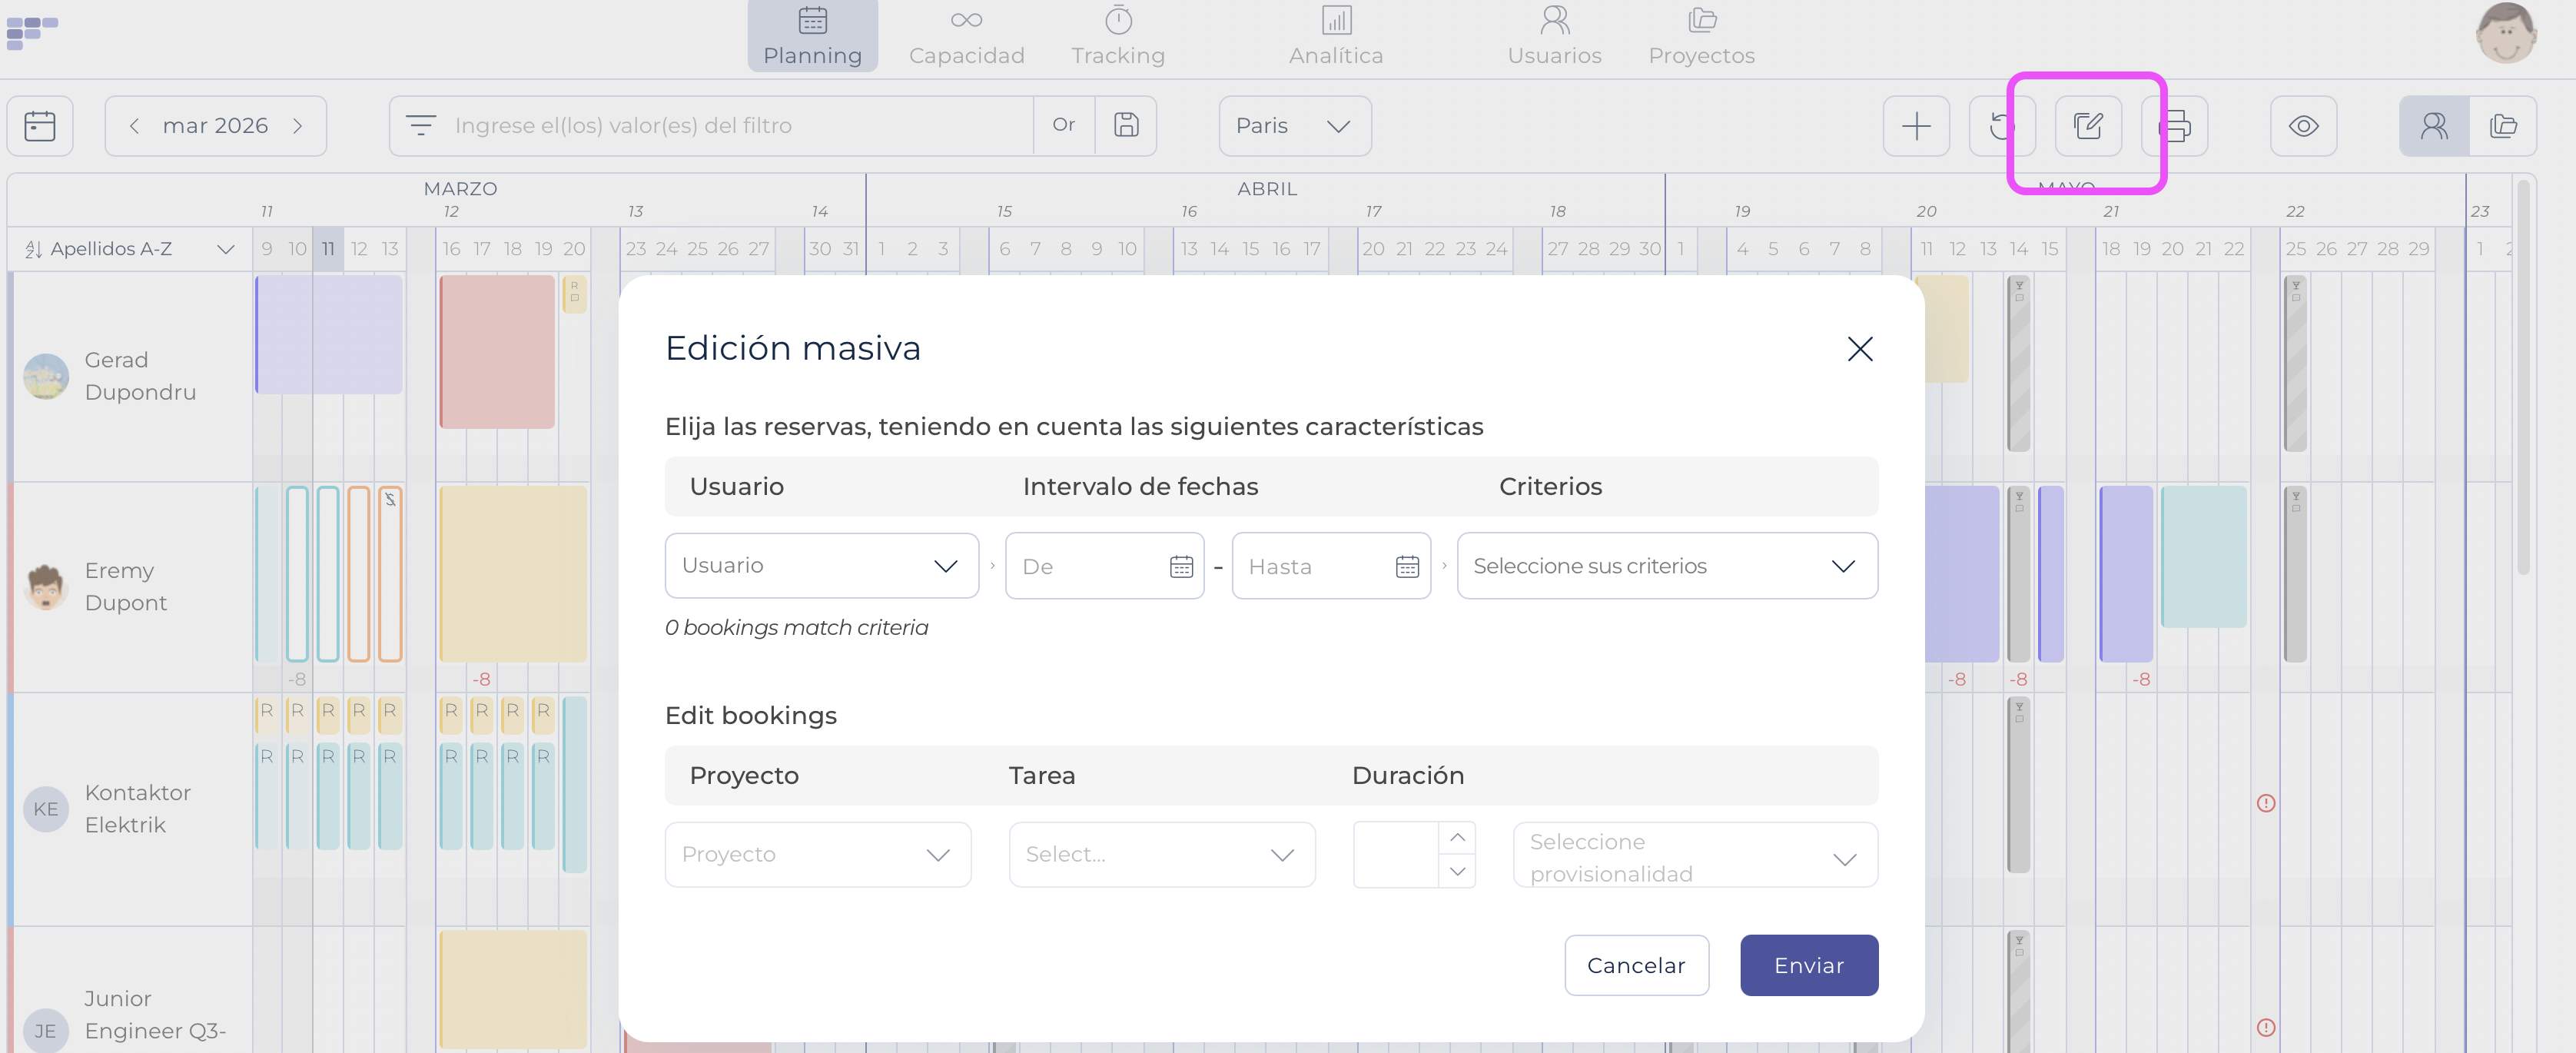The width and height of the screenshot is (2576, 1053).
Task: Open the calendar date picker icon
Action: coord(40,126)
